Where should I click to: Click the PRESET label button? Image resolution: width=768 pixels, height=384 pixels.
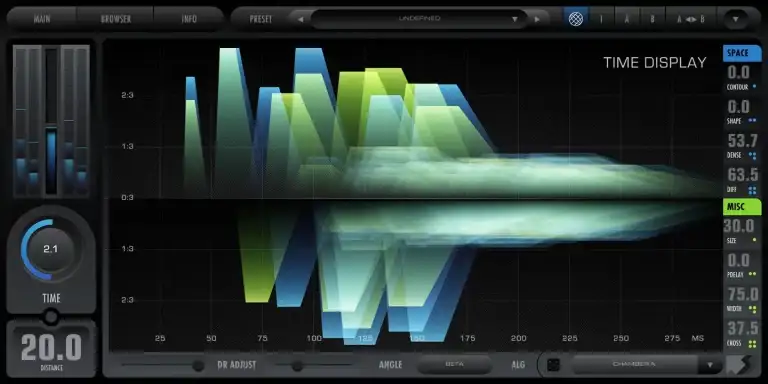coord(261,19)
